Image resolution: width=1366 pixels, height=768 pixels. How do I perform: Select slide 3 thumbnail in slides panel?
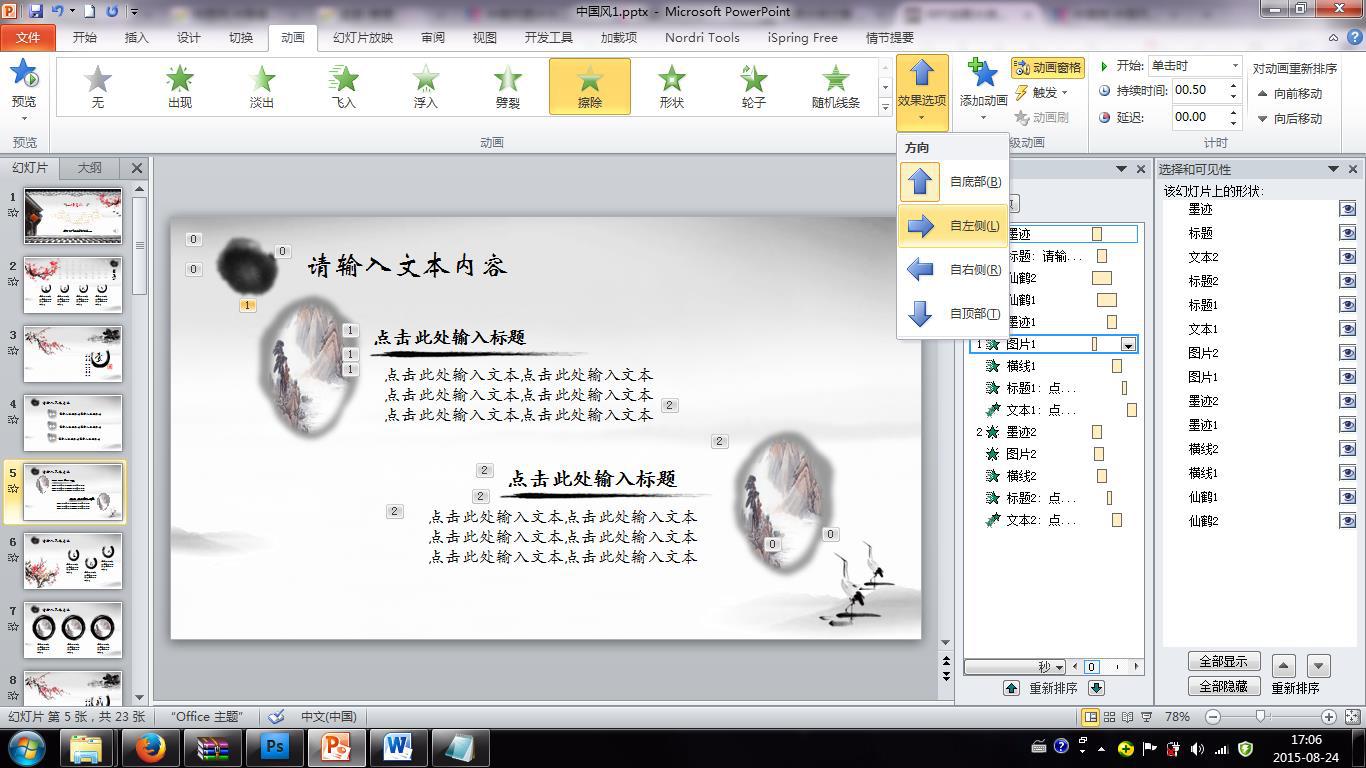tap(72, 352)
